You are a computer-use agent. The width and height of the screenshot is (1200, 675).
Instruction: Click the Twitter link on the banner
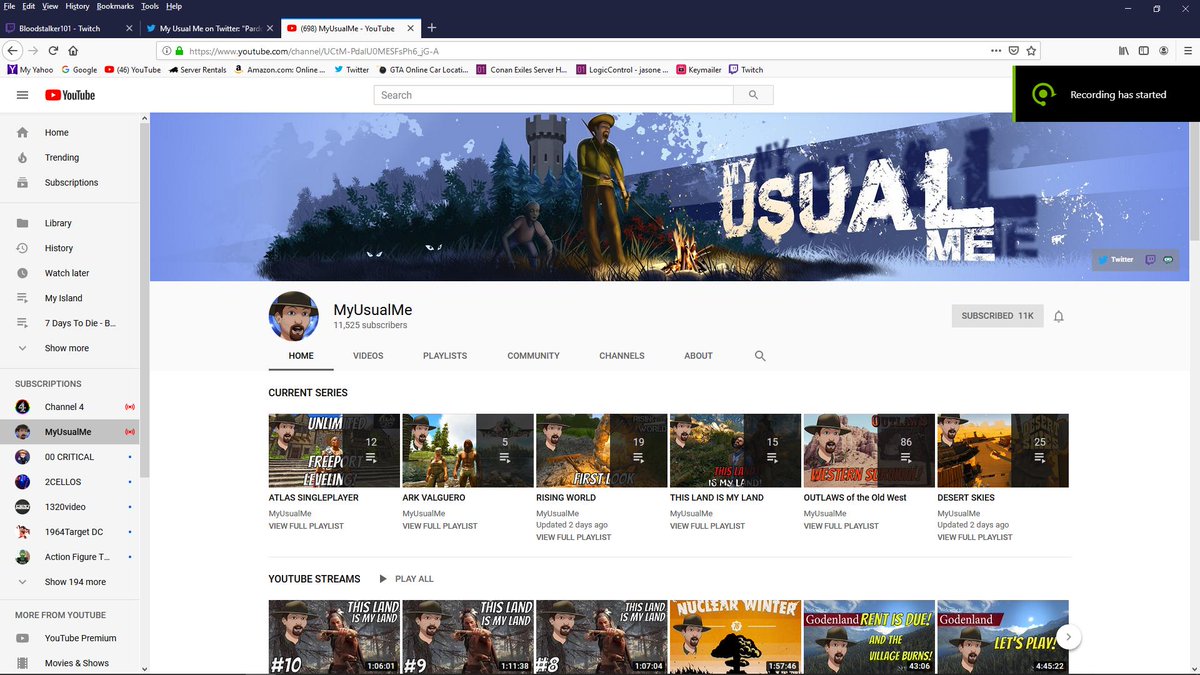[1116, 259]
